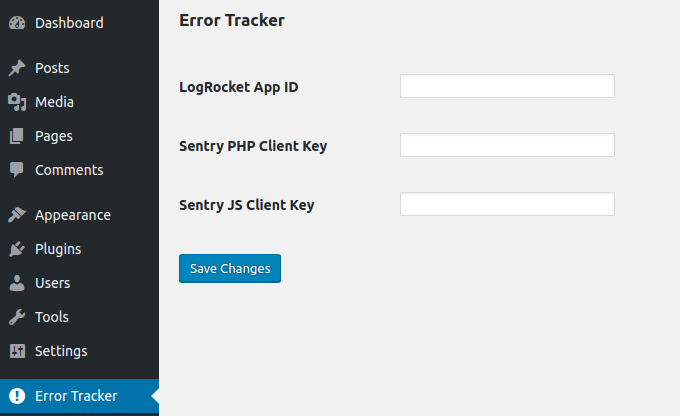Image resolution: width=680 pixels, height=416 pixels.
Task: Click the Plugins plug icon
Action: tap(17, 249)
